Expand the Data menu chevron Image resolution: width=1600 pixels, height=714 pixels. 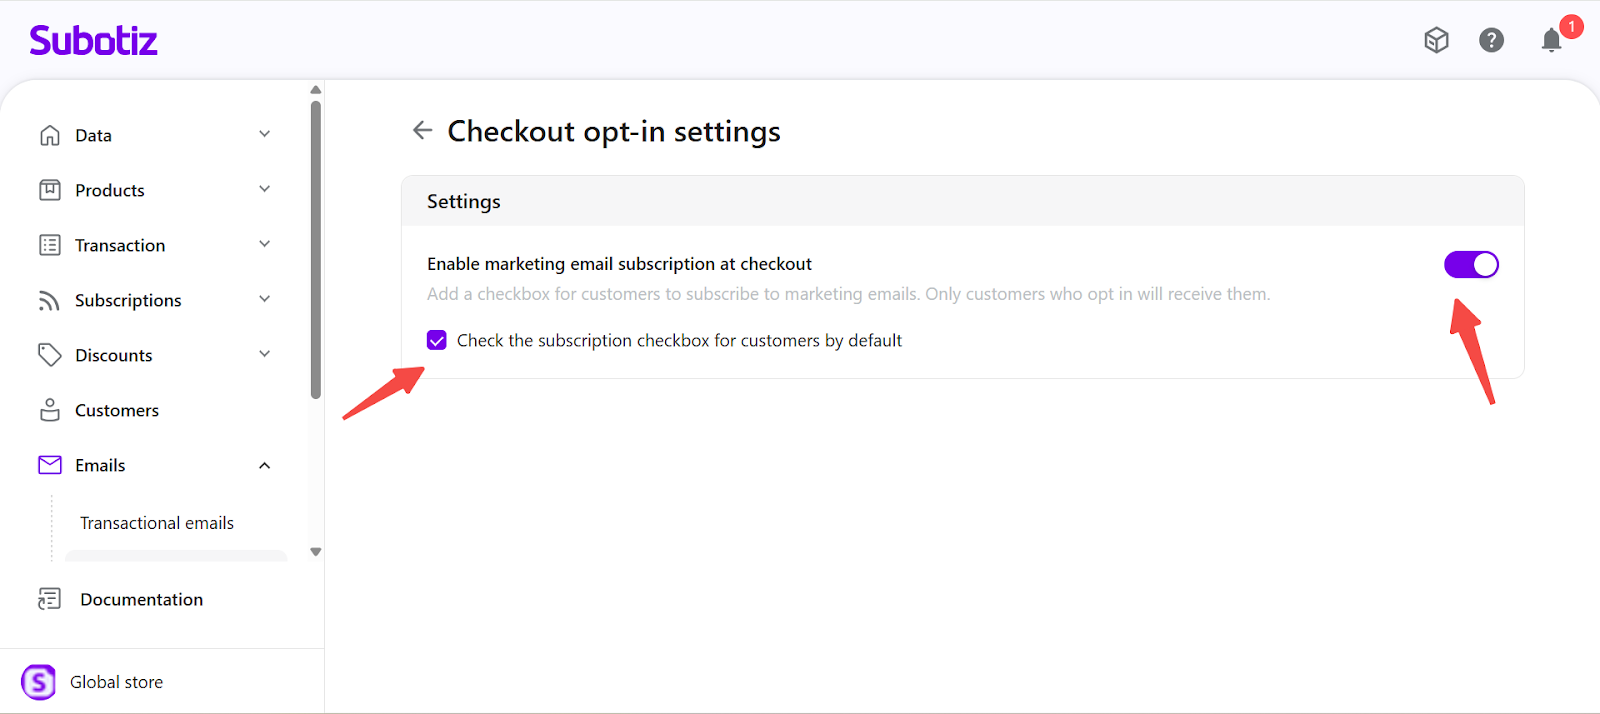tap(265, 135)
